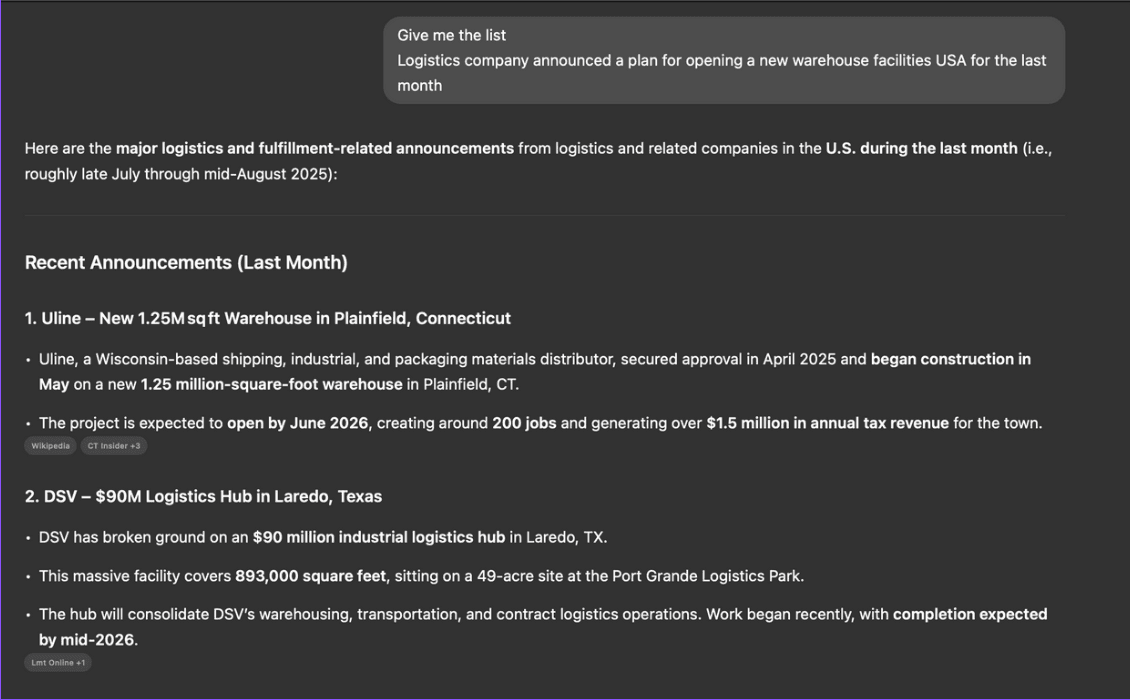Click the bold text 'open by June 2026'
Viewport: 1130px width, 700px height.
click(x=297, y=424)
